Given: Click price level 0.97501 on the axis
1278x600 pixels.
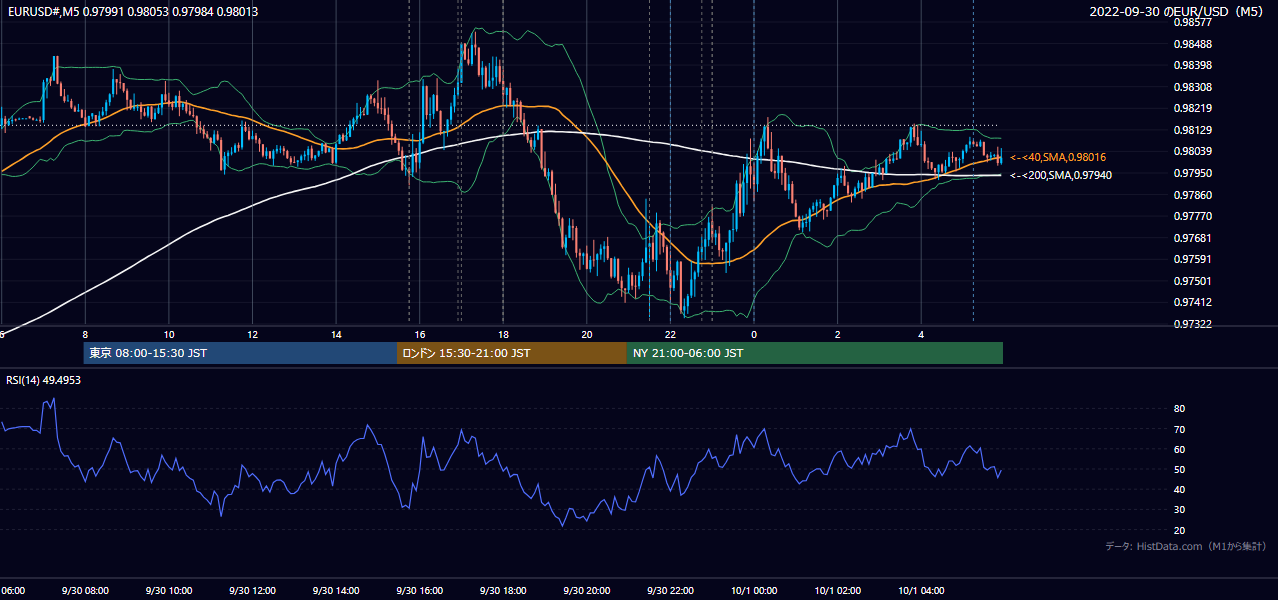Looking at the screenshot, I should (1193, 281).
